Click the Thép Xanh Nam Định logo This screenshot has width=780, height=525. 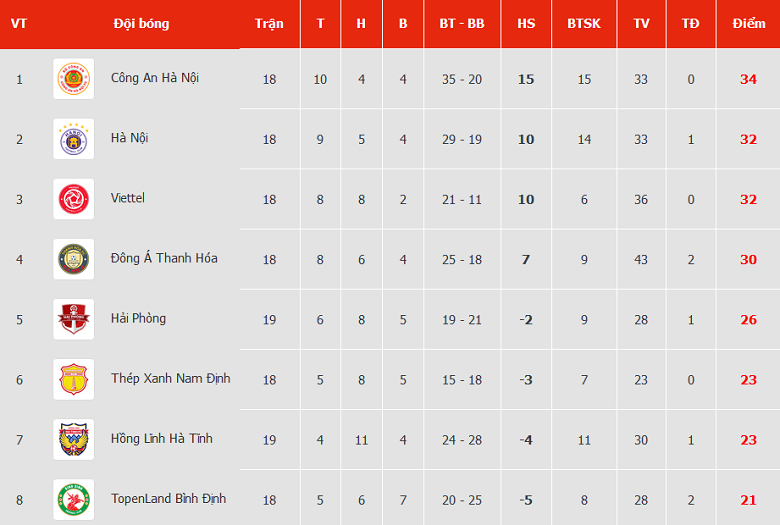click(x=73, y=379)
